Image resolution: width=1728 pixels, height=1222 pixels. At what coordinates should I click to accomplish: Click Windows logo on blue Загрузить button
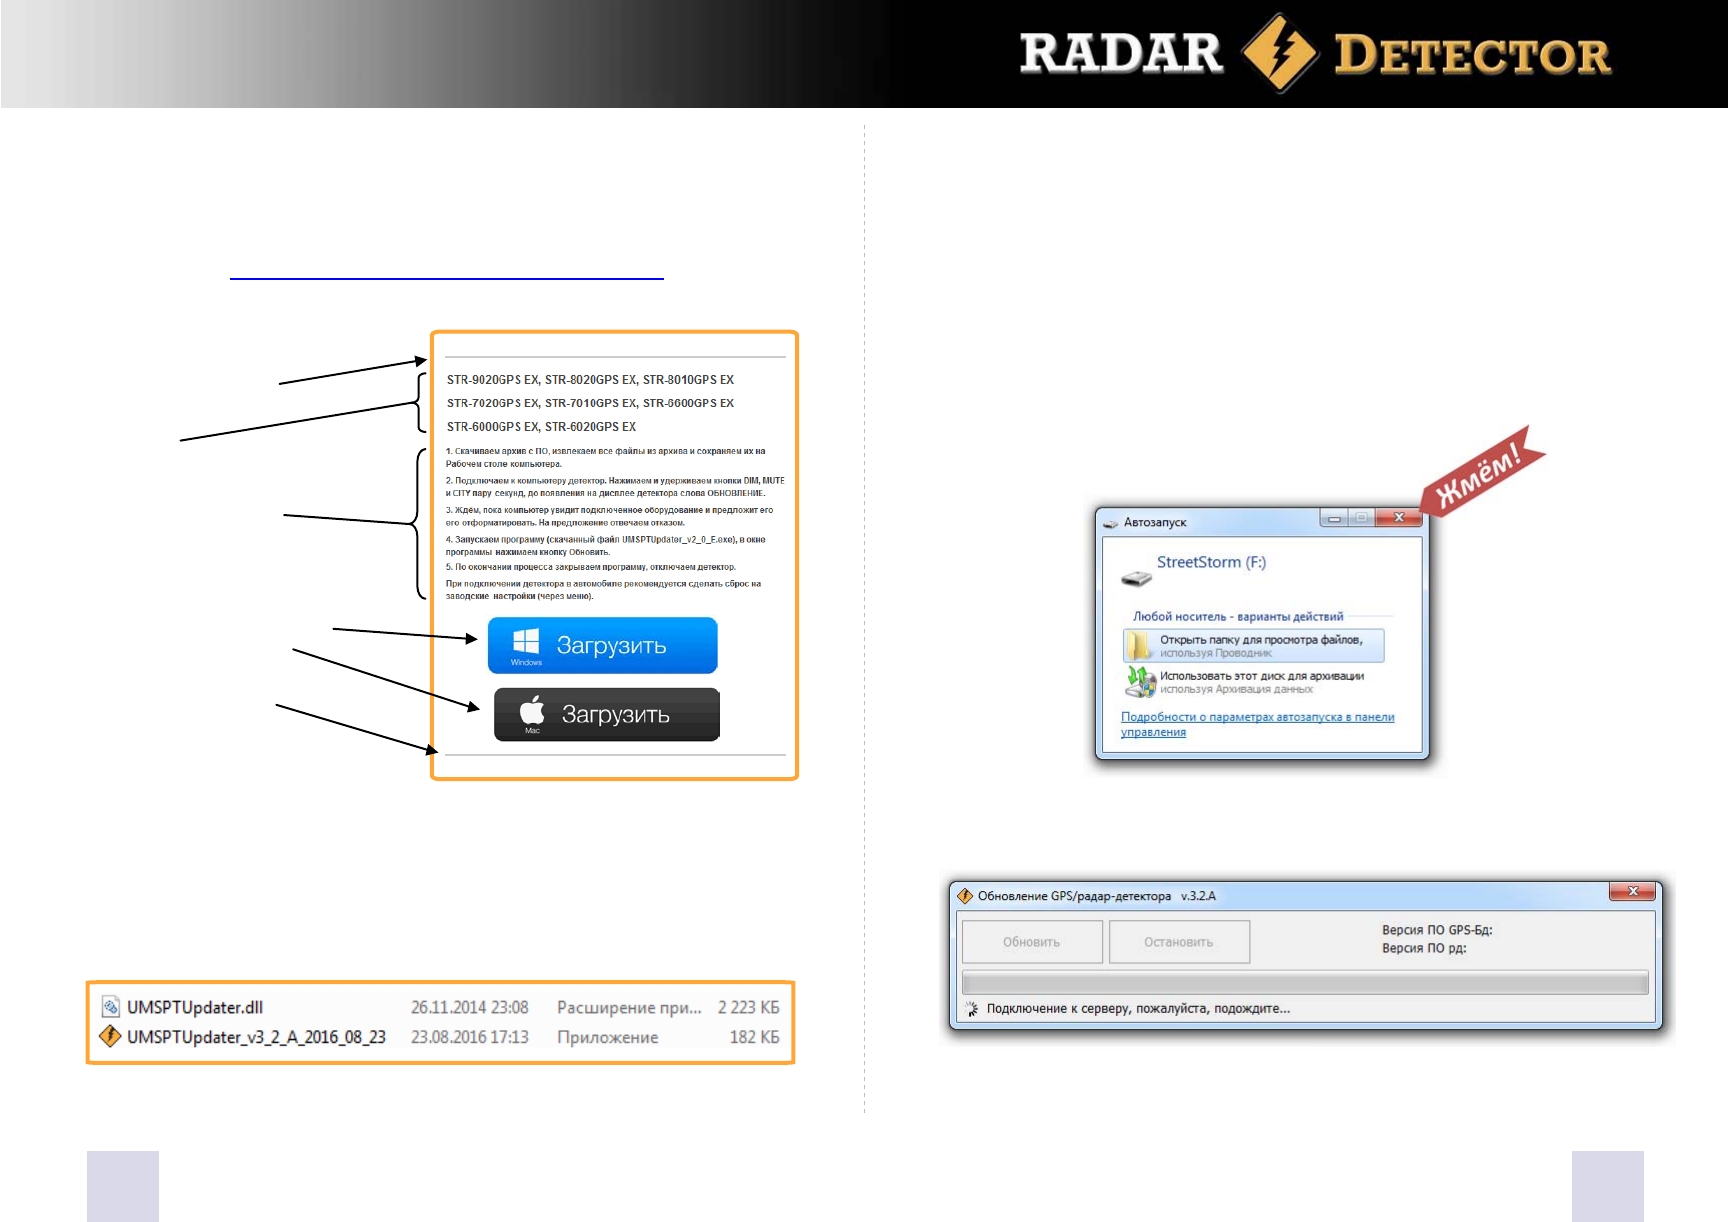526,641
